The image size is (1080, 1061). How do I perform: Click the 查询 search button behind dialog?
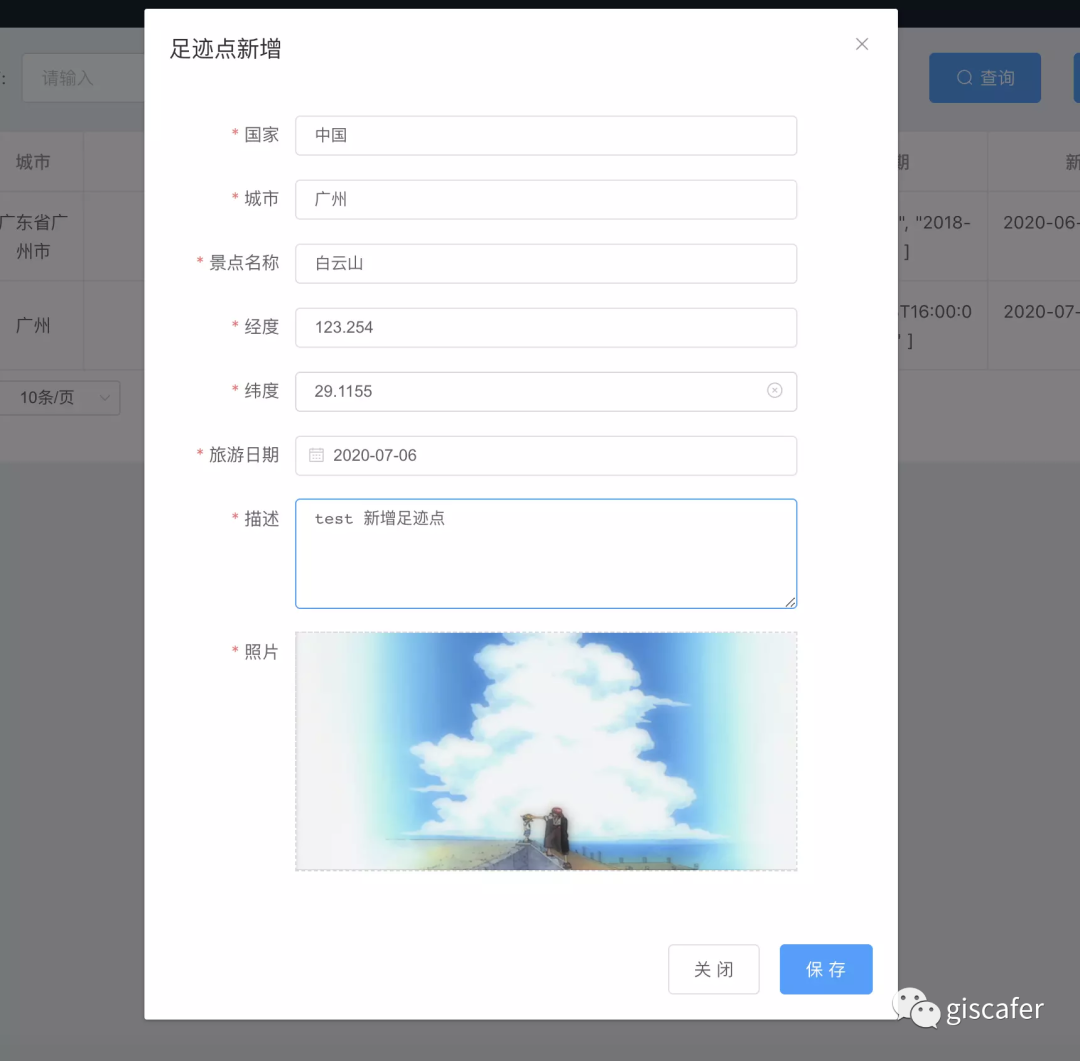click(x=984, y=78)
